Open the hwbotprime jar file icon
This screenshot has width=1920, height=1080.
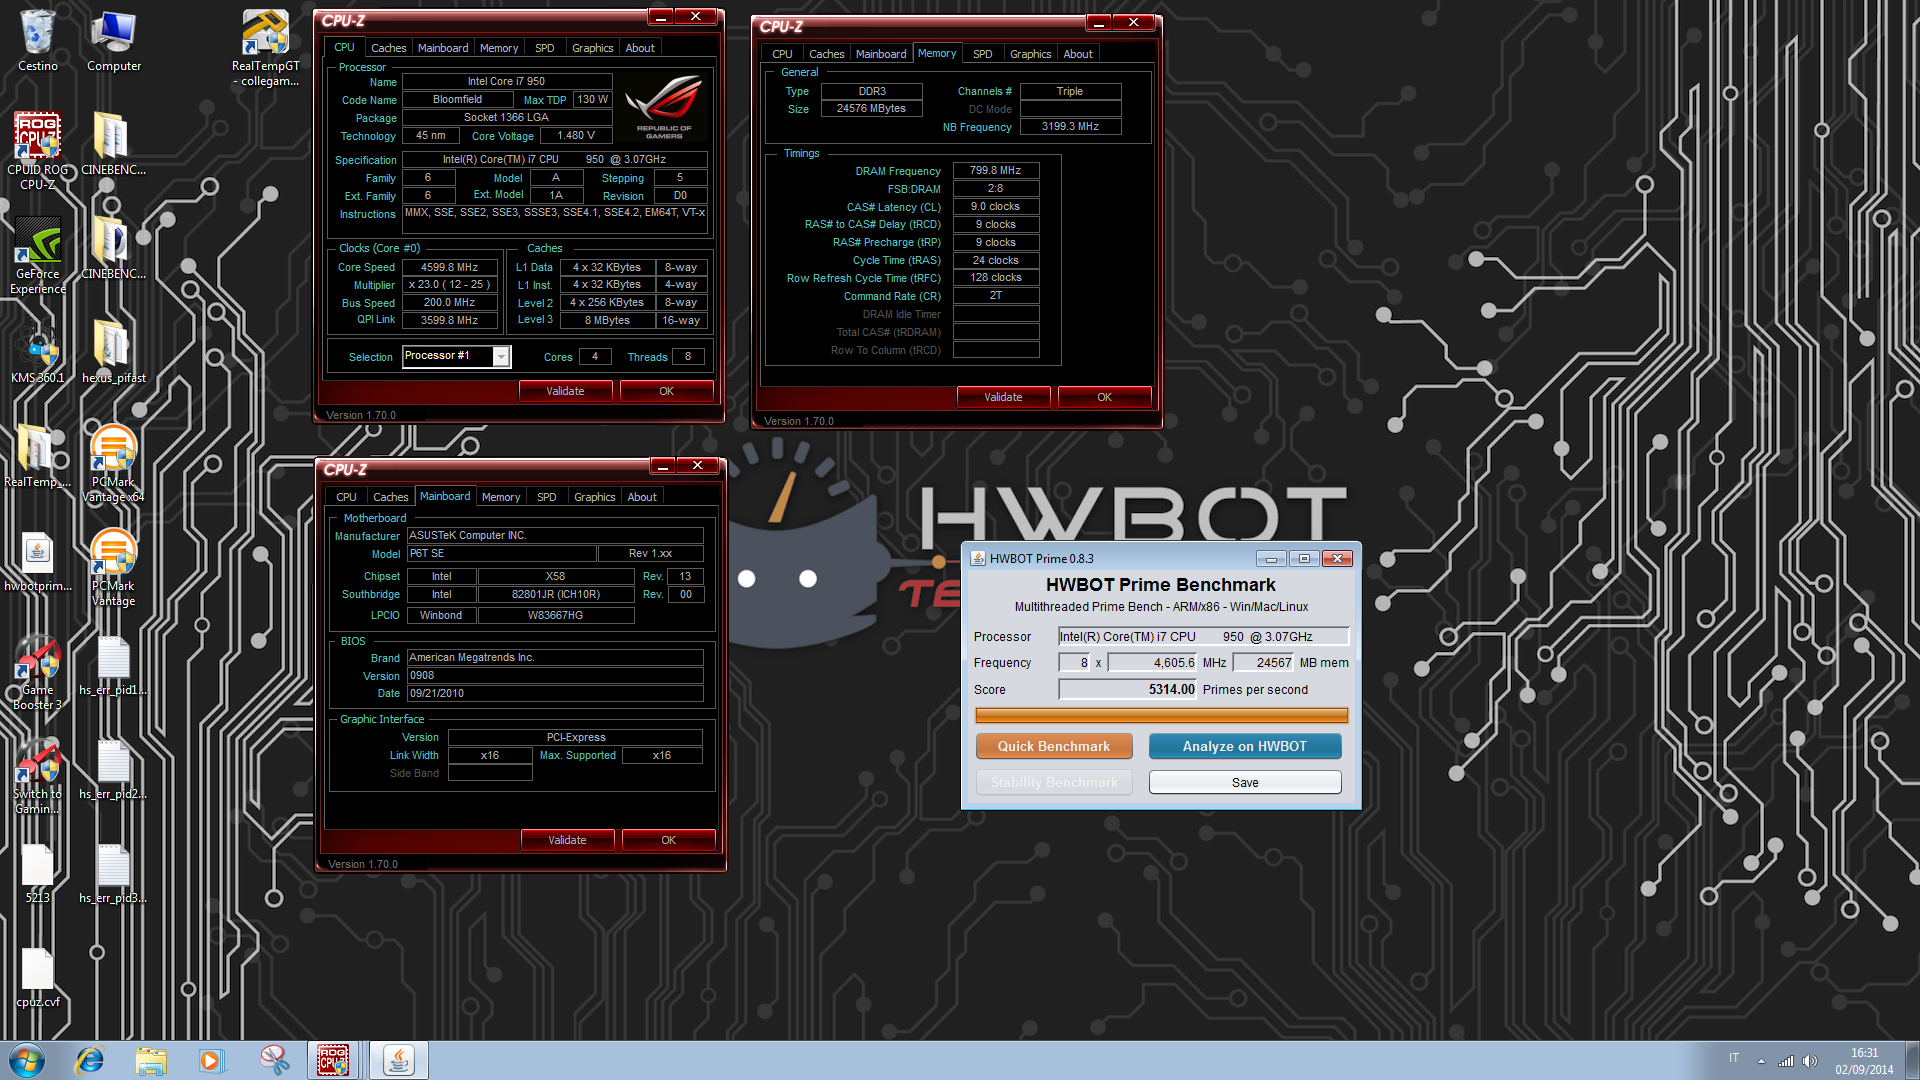(x=38, y=560)
